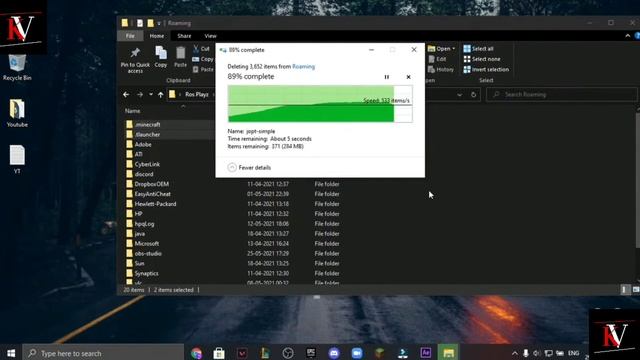Open Zoom from the taskbar
This screenshot has width=640, height=360.
357,353
